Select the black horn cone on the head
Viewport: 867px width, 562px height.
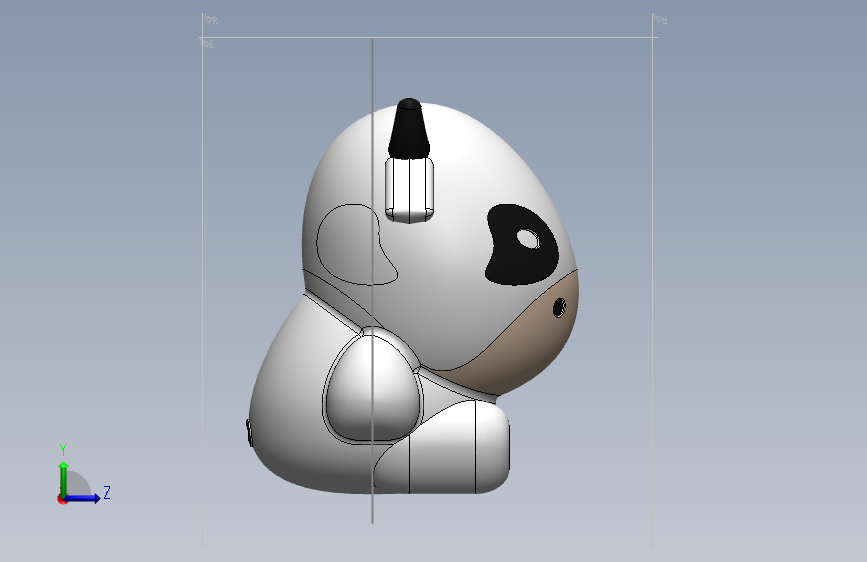[409, 128]
